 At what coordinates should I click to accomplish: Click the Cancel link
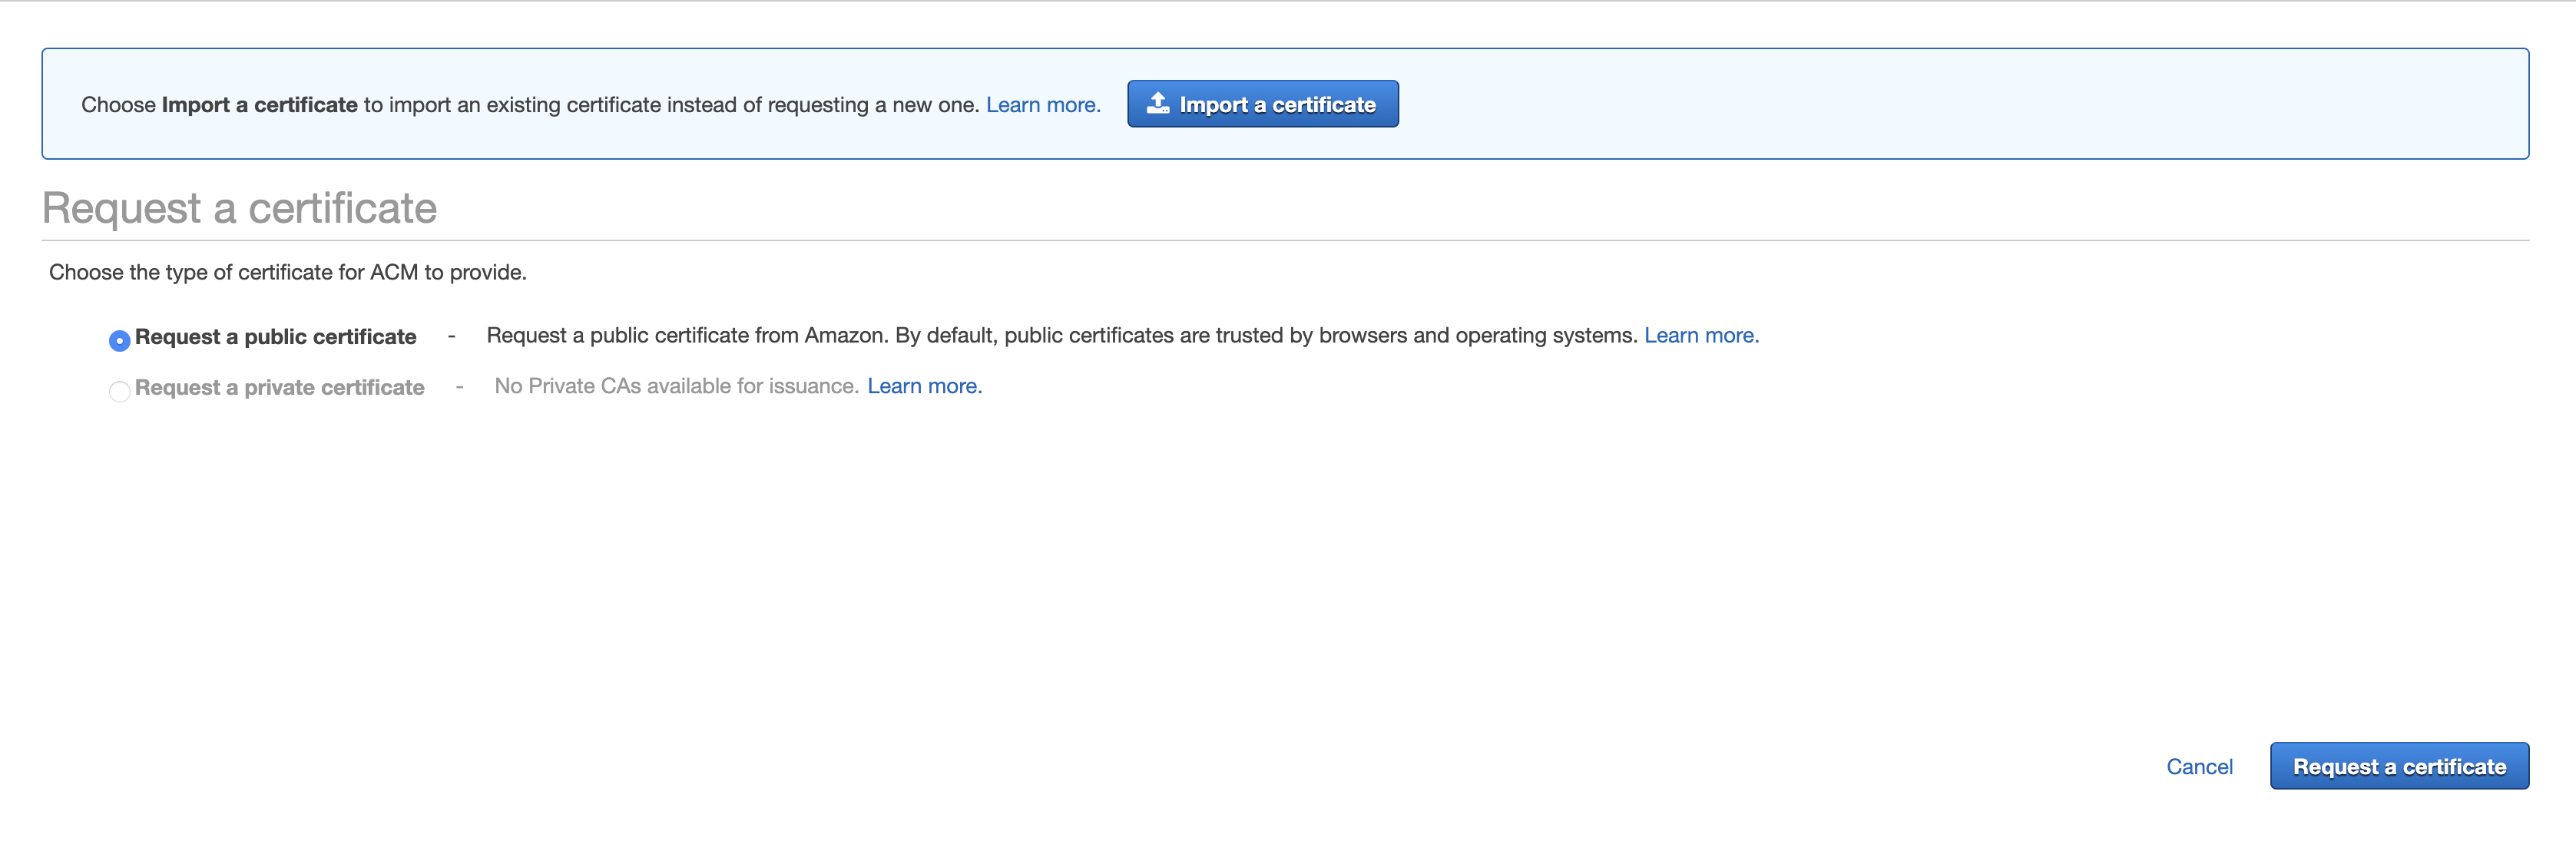[x=2198, y=767]
